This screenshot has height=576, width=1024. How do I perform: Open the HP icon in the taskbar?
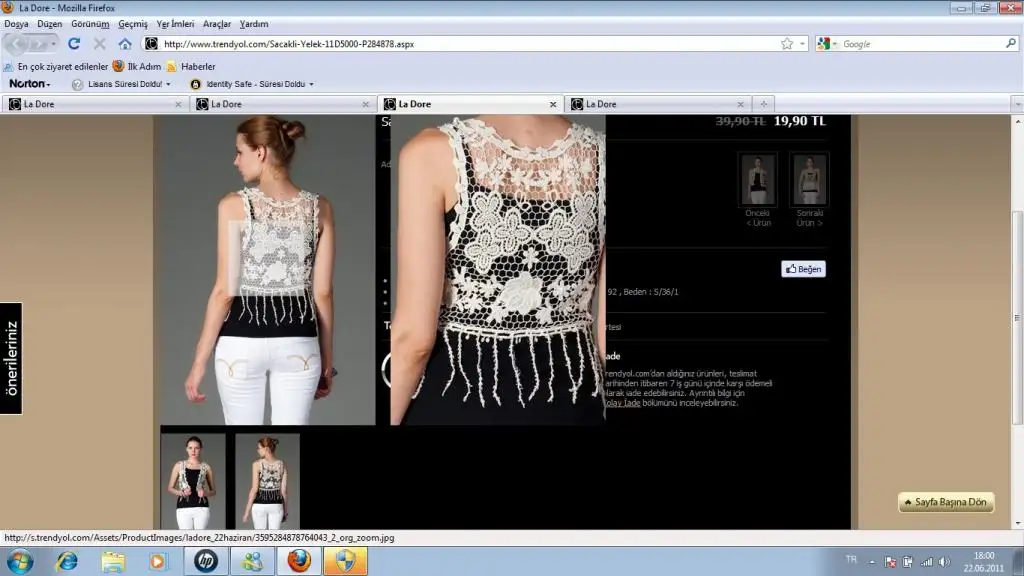coord(204,561)
